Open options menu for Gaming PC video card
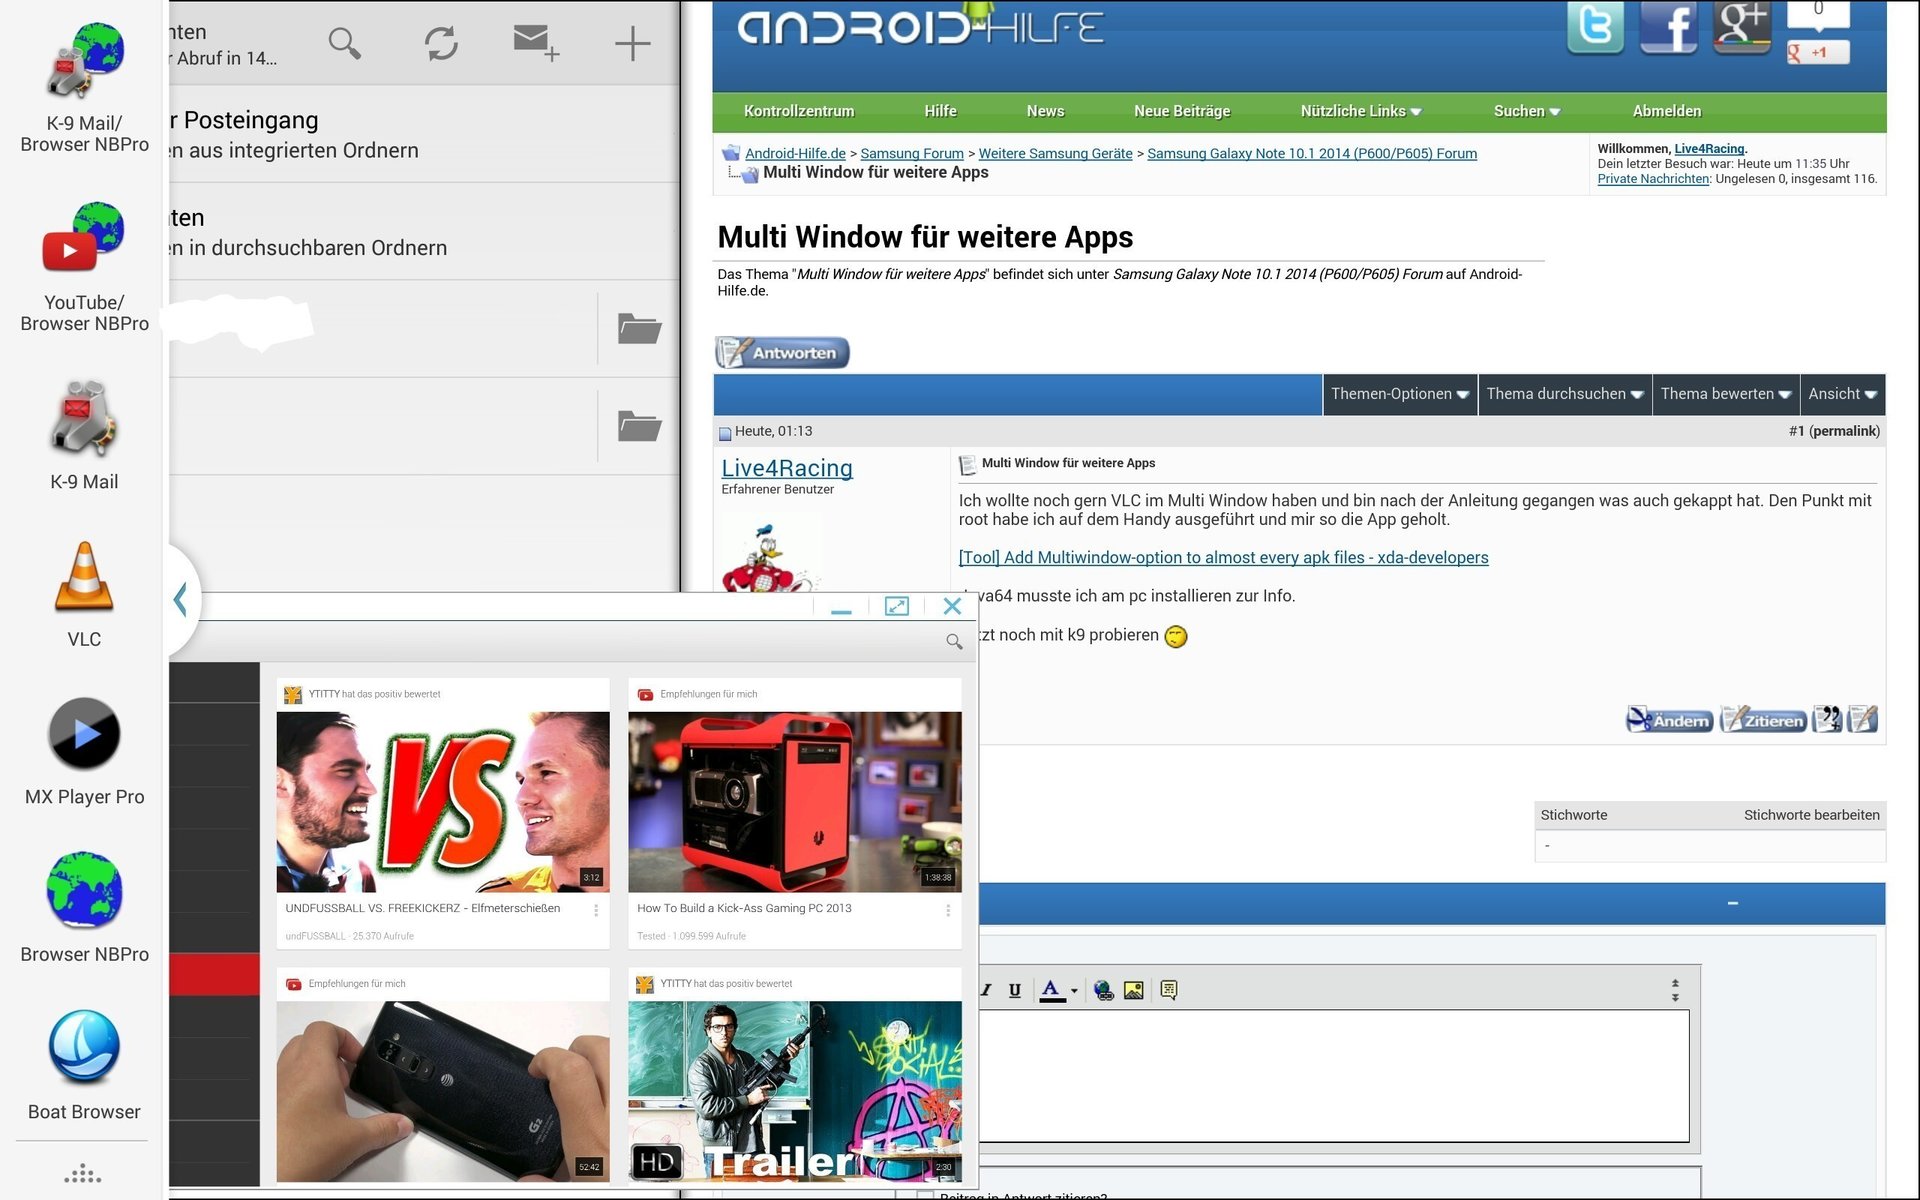This screenshot has height=1200, width=1920. (x=948, y=910)
